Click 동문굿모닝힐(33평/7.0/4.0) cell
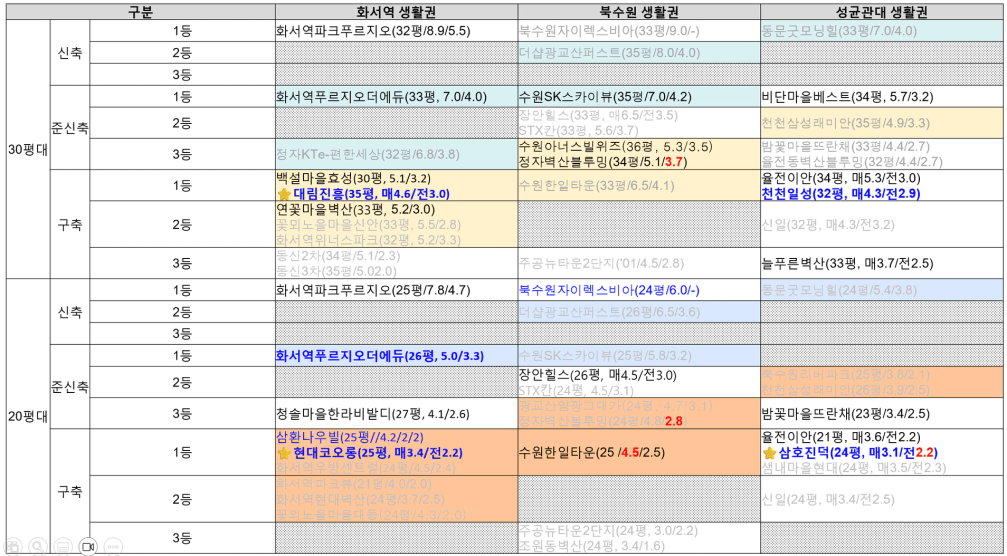Screen dimensions: 1007x556 (882, 31)
